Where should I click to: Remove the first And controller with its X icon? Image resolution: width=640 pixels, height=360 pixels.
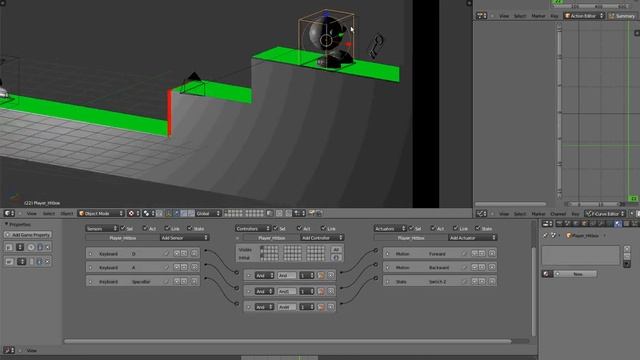coord(331,276)
